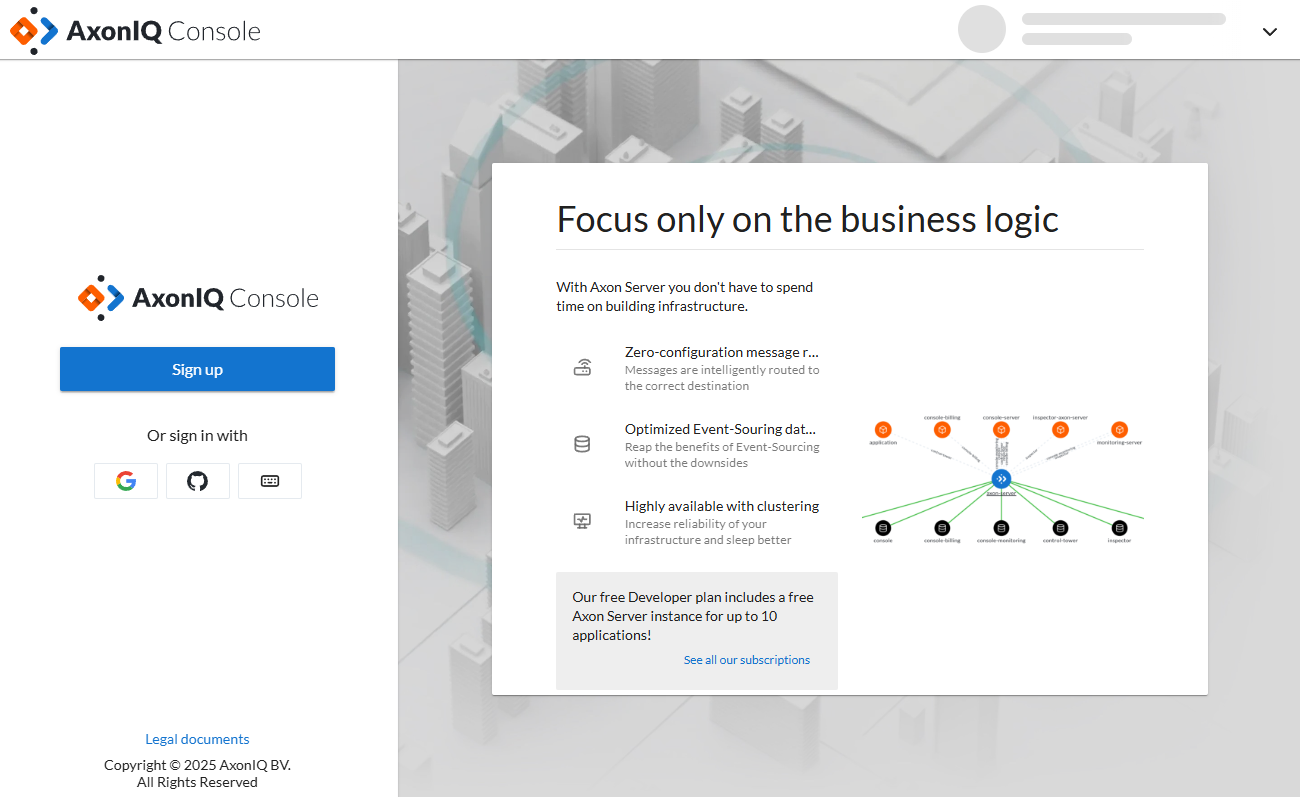The width and height of the screenshot is (1300, 797).
Task: Select the orange application node icon
Action: coord(883,429)
